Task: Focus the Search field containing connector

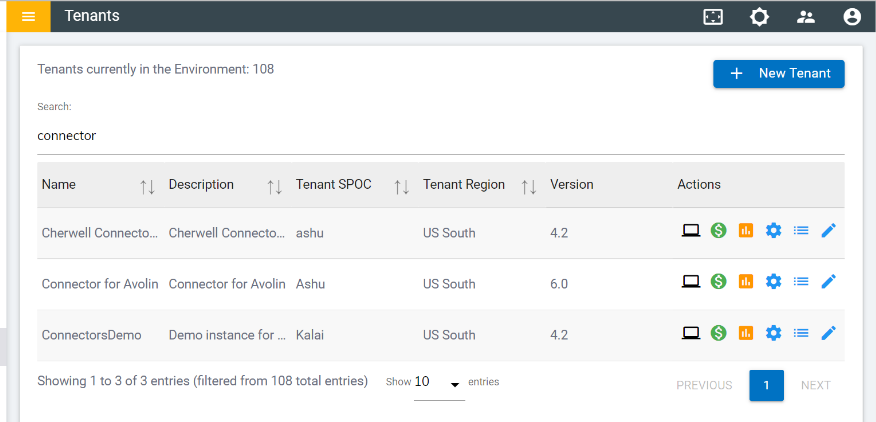Action: tap(440, 135)
